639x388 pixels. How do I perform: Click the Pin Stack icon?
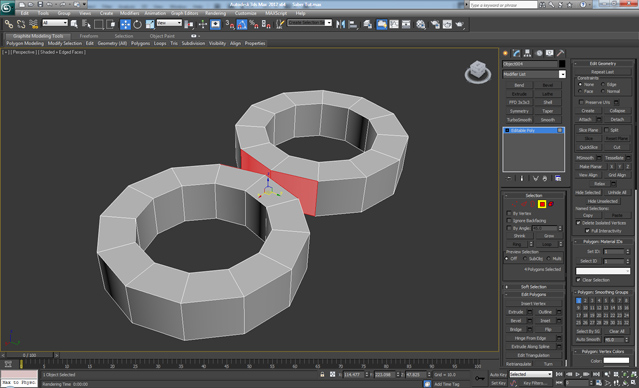509,179
